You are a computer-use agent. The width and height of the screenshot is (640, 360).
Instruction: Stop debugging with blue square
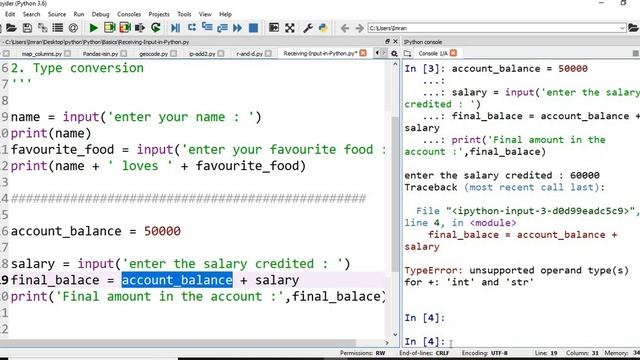coord(253,28)
